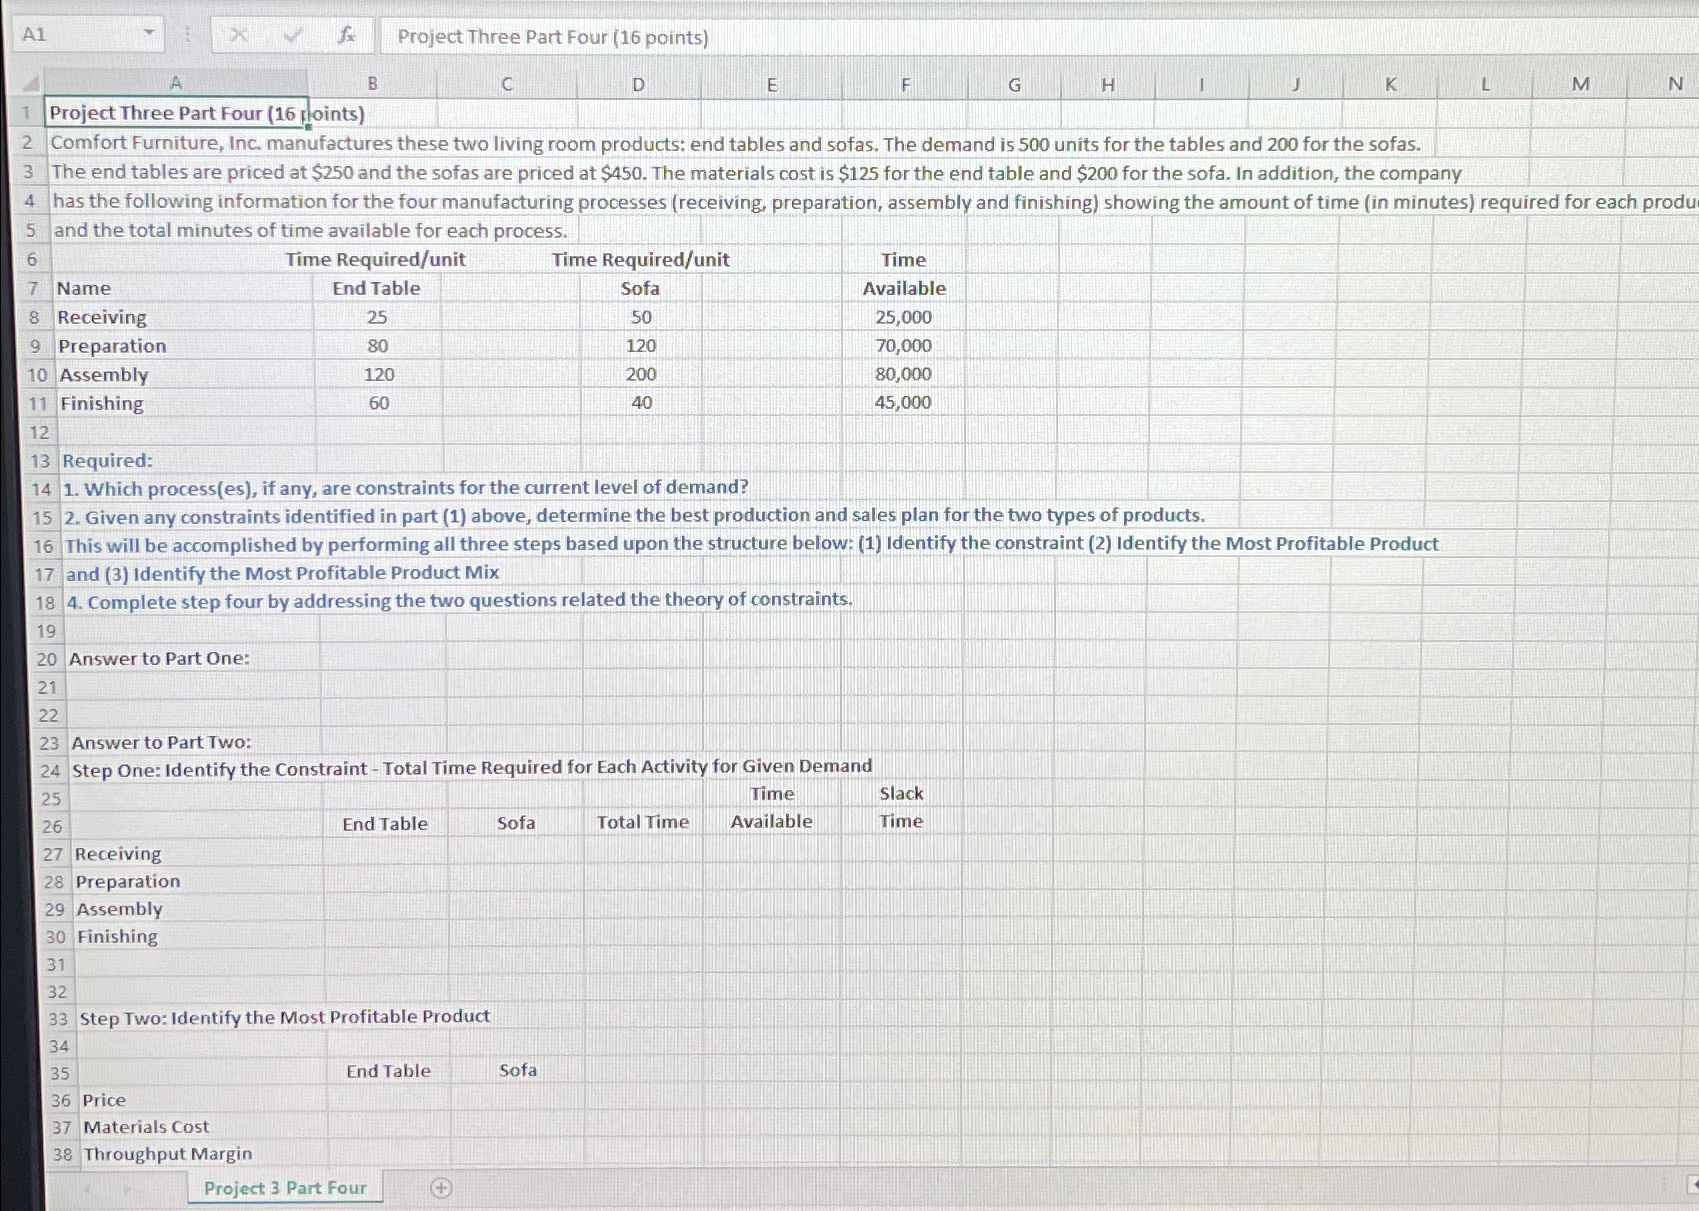Select the 'Preparation' label in row 9
The image size is (1699, 1211).
(x=112, y=346)
